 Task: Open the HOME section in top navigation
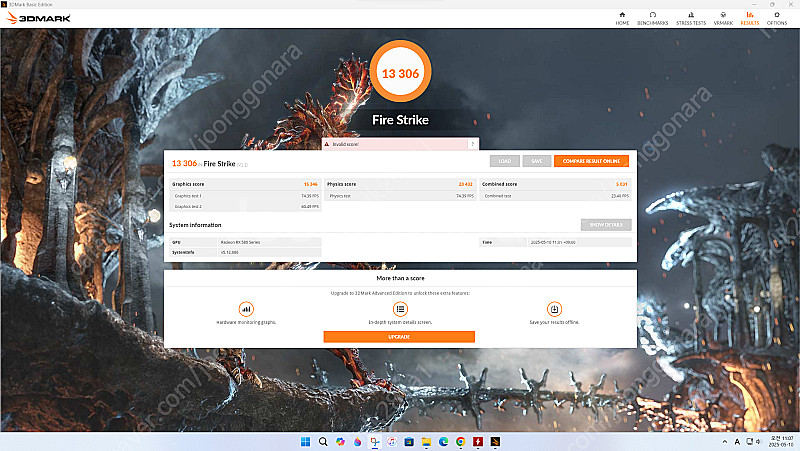622,18
